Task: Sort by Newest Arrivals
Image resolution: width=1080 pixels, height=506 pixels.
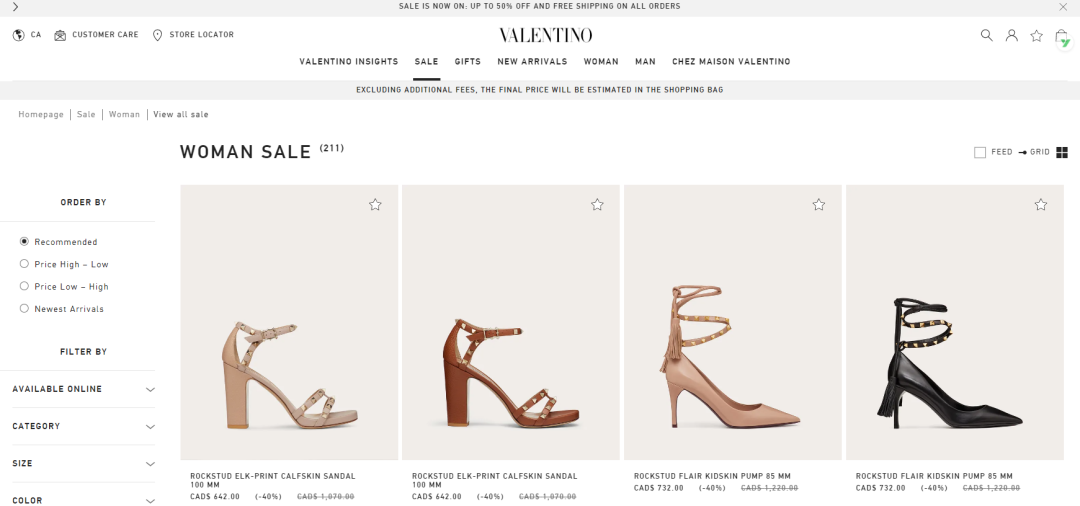Action: click(24, 308)
